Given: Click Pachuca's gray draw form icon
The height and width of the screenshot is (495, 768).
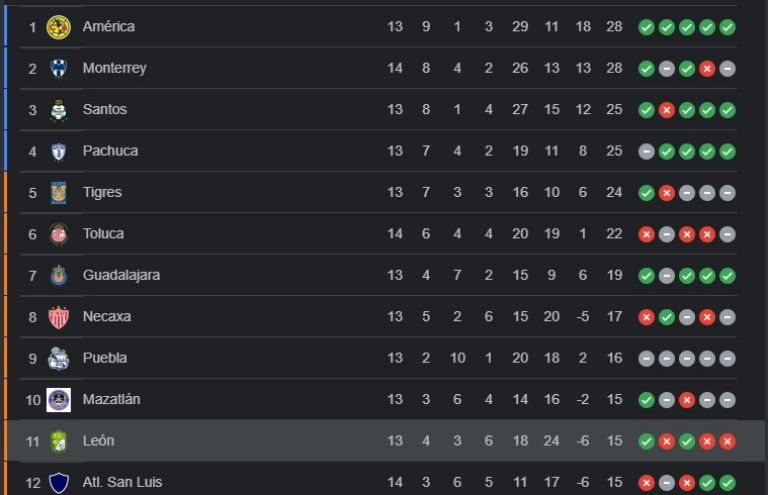Looking at the screenshot, I should point(647,151).
